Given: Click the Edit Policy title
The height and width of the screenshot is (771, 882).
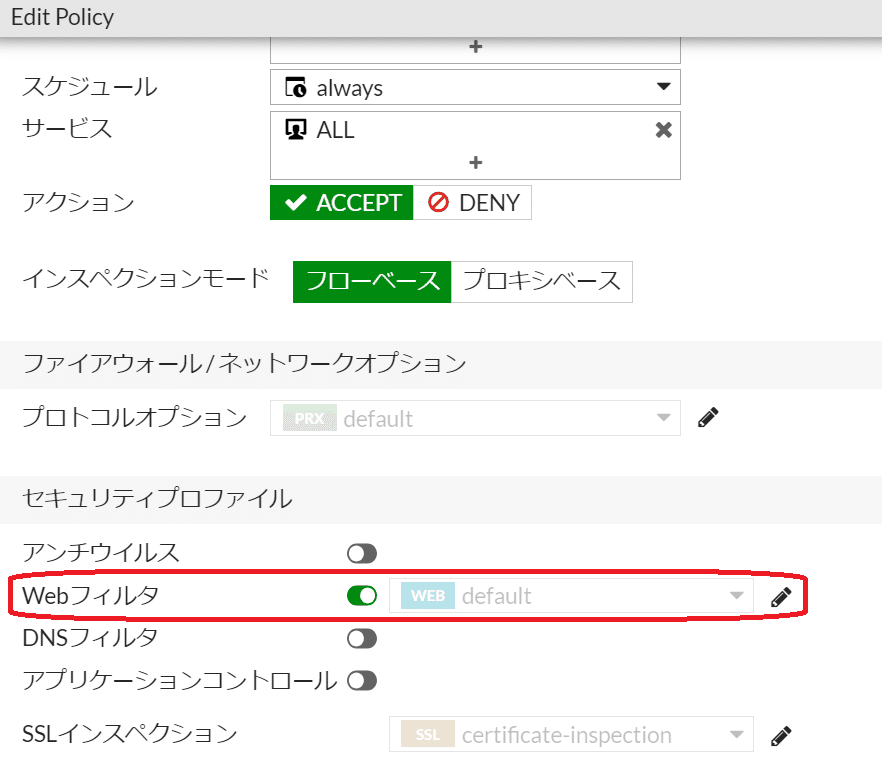Looking at the screenshot, I should [62, 17].
